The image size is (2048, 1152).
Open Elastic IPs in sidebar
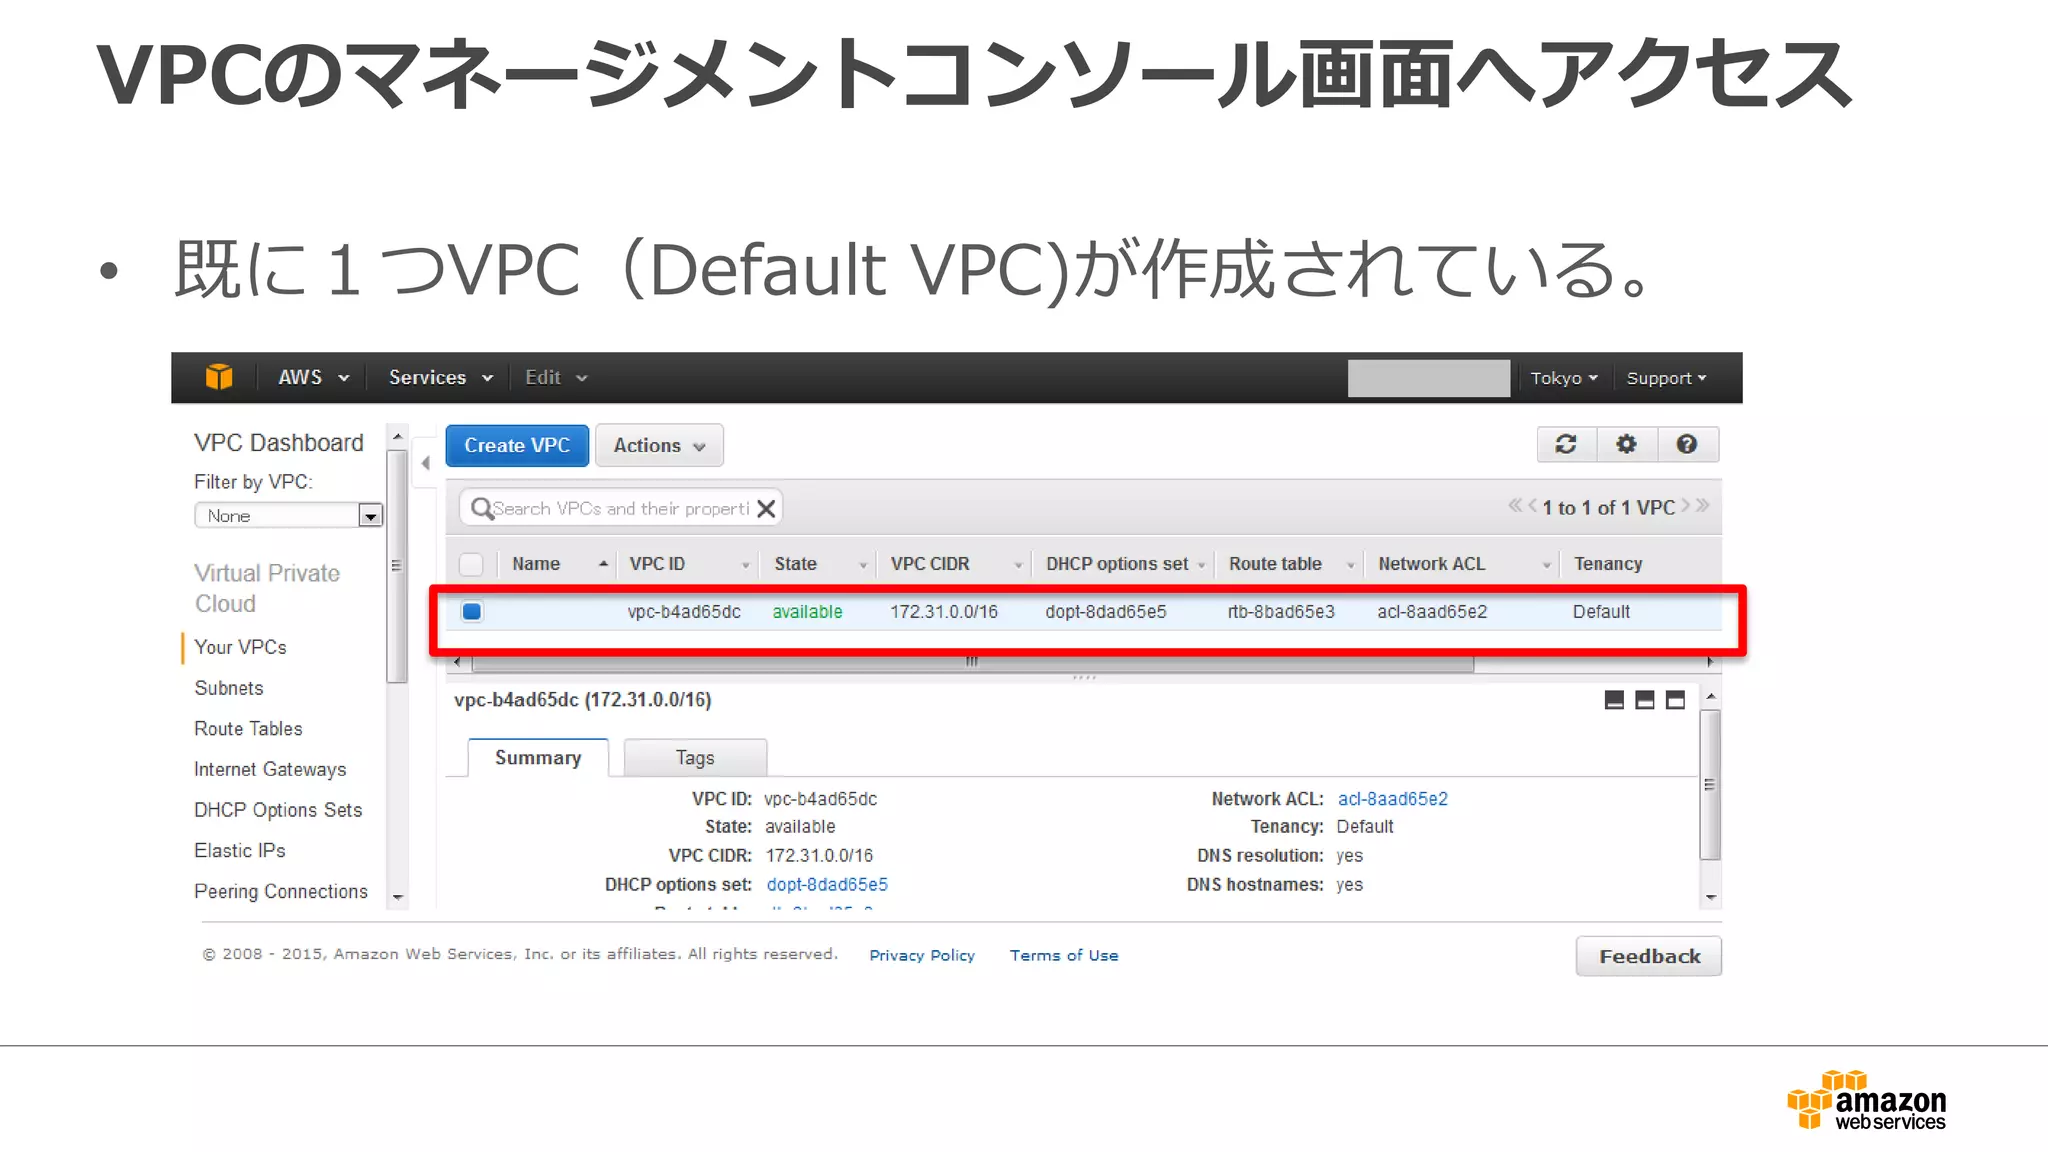pyautogui.click(x=240, y=850)
